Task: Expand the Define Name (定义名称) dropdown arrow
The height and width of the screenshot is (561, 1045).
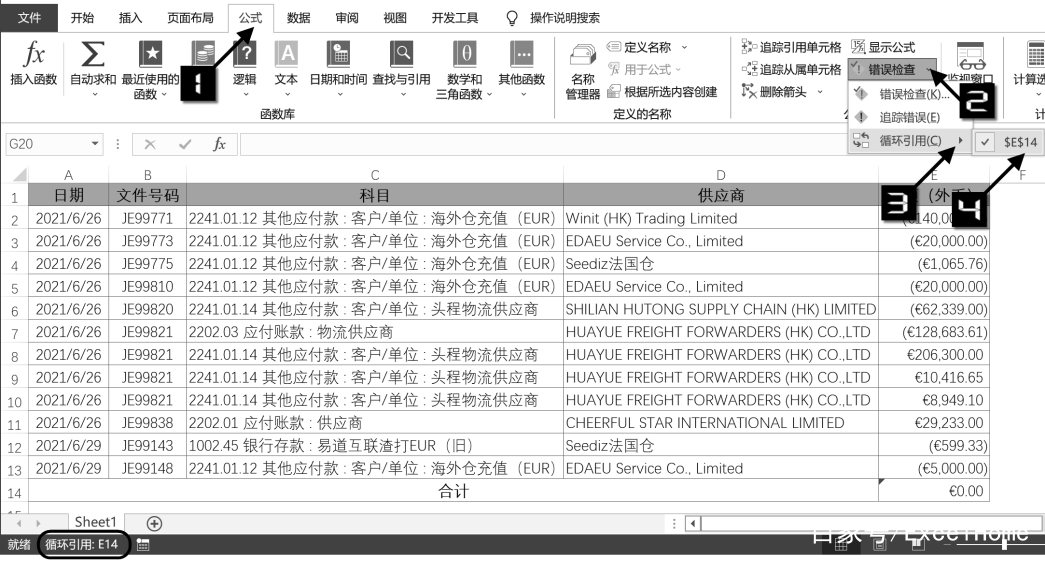Action: coord(684,47)
